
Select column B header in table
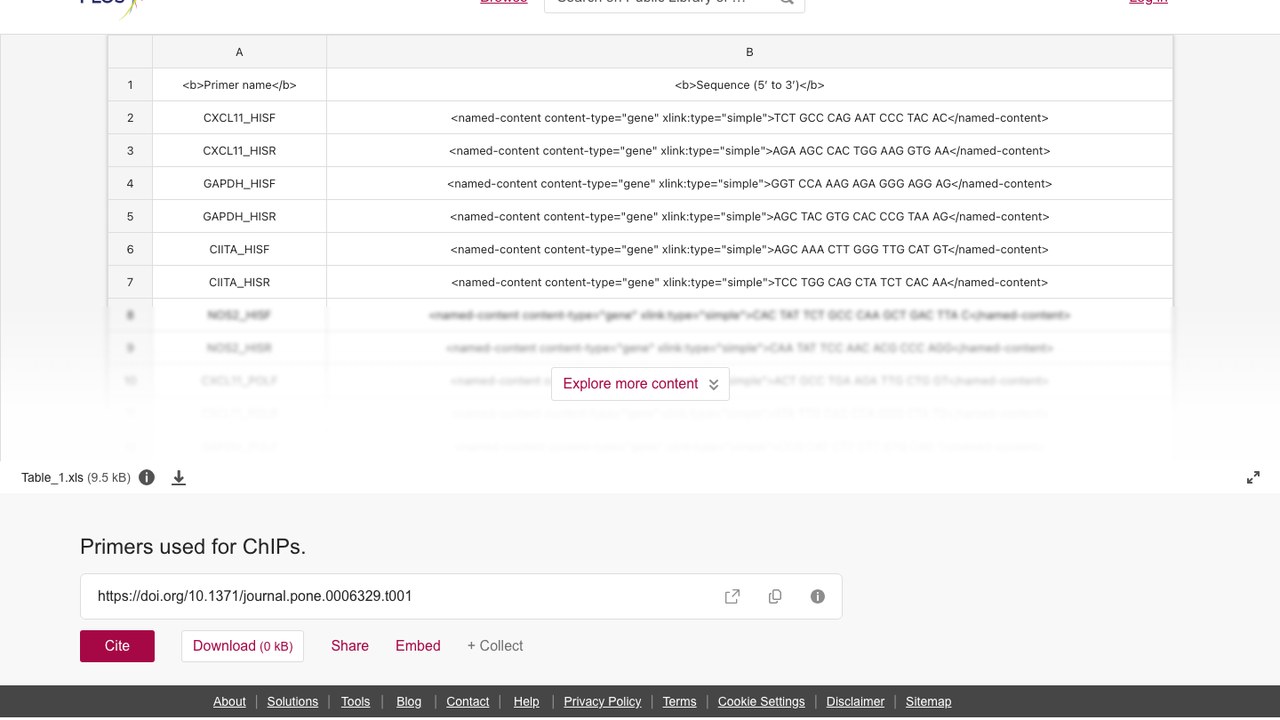coord(750,52)
